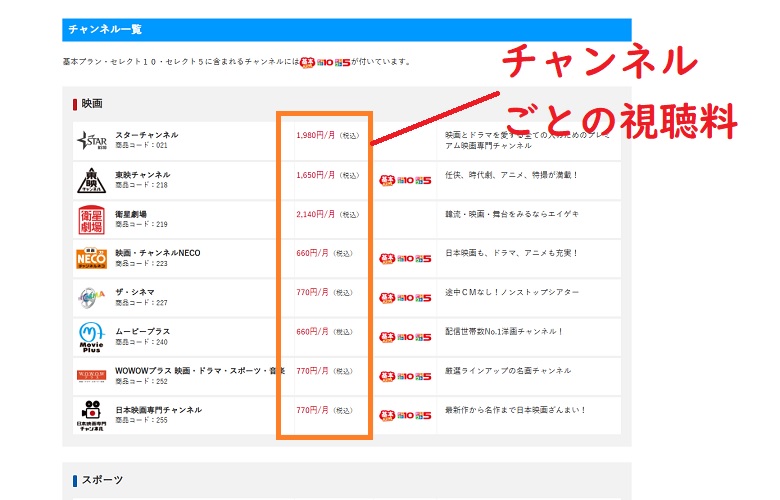Screen dimensions: 780x500
Task: Click description 最新作から名作まで日本映画ざんまい!
Action: click(x=515, y=410)
